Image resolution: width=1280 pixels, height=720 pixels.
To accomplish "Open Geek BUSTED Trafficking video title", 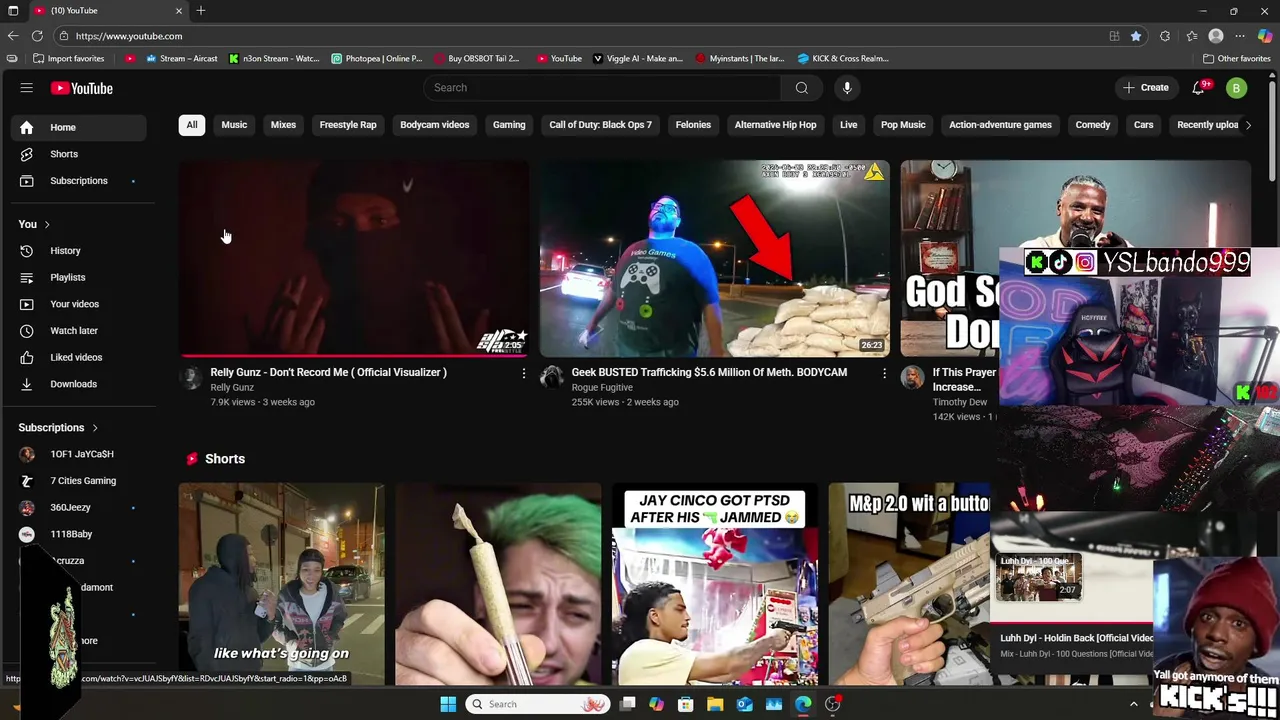I will pyautogui.click(x=709, y=372).
